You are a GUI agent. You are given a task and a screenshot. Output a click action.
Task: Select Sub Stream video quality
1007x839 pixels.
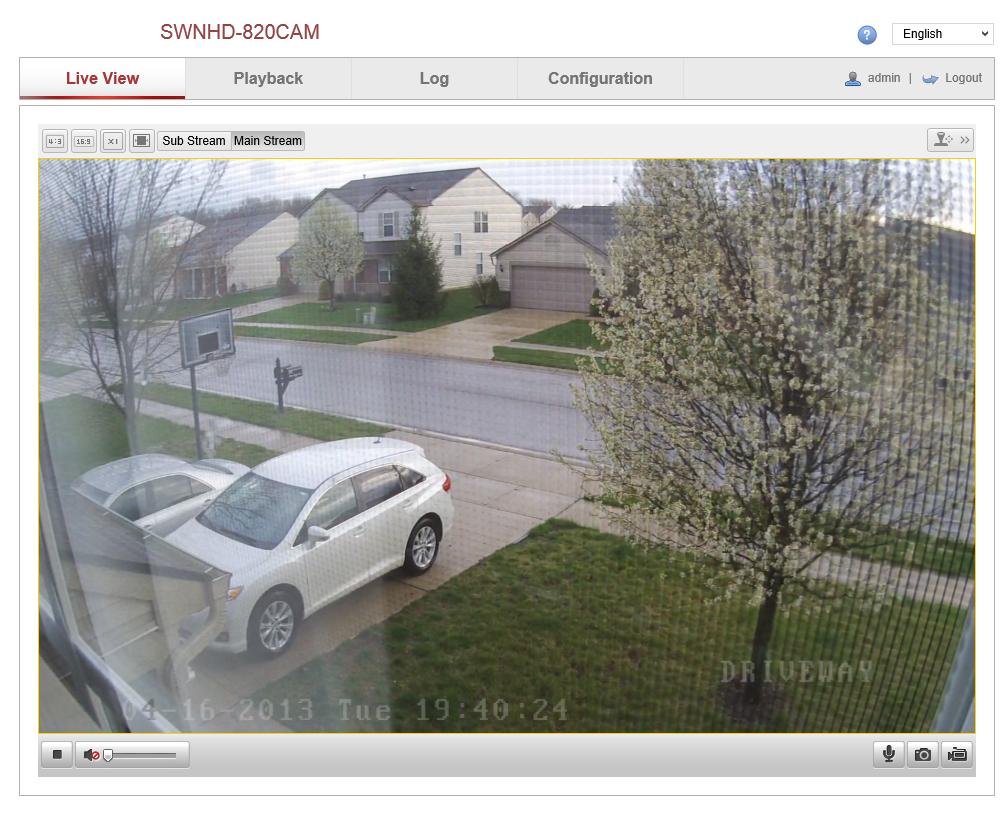click(194, 141)
